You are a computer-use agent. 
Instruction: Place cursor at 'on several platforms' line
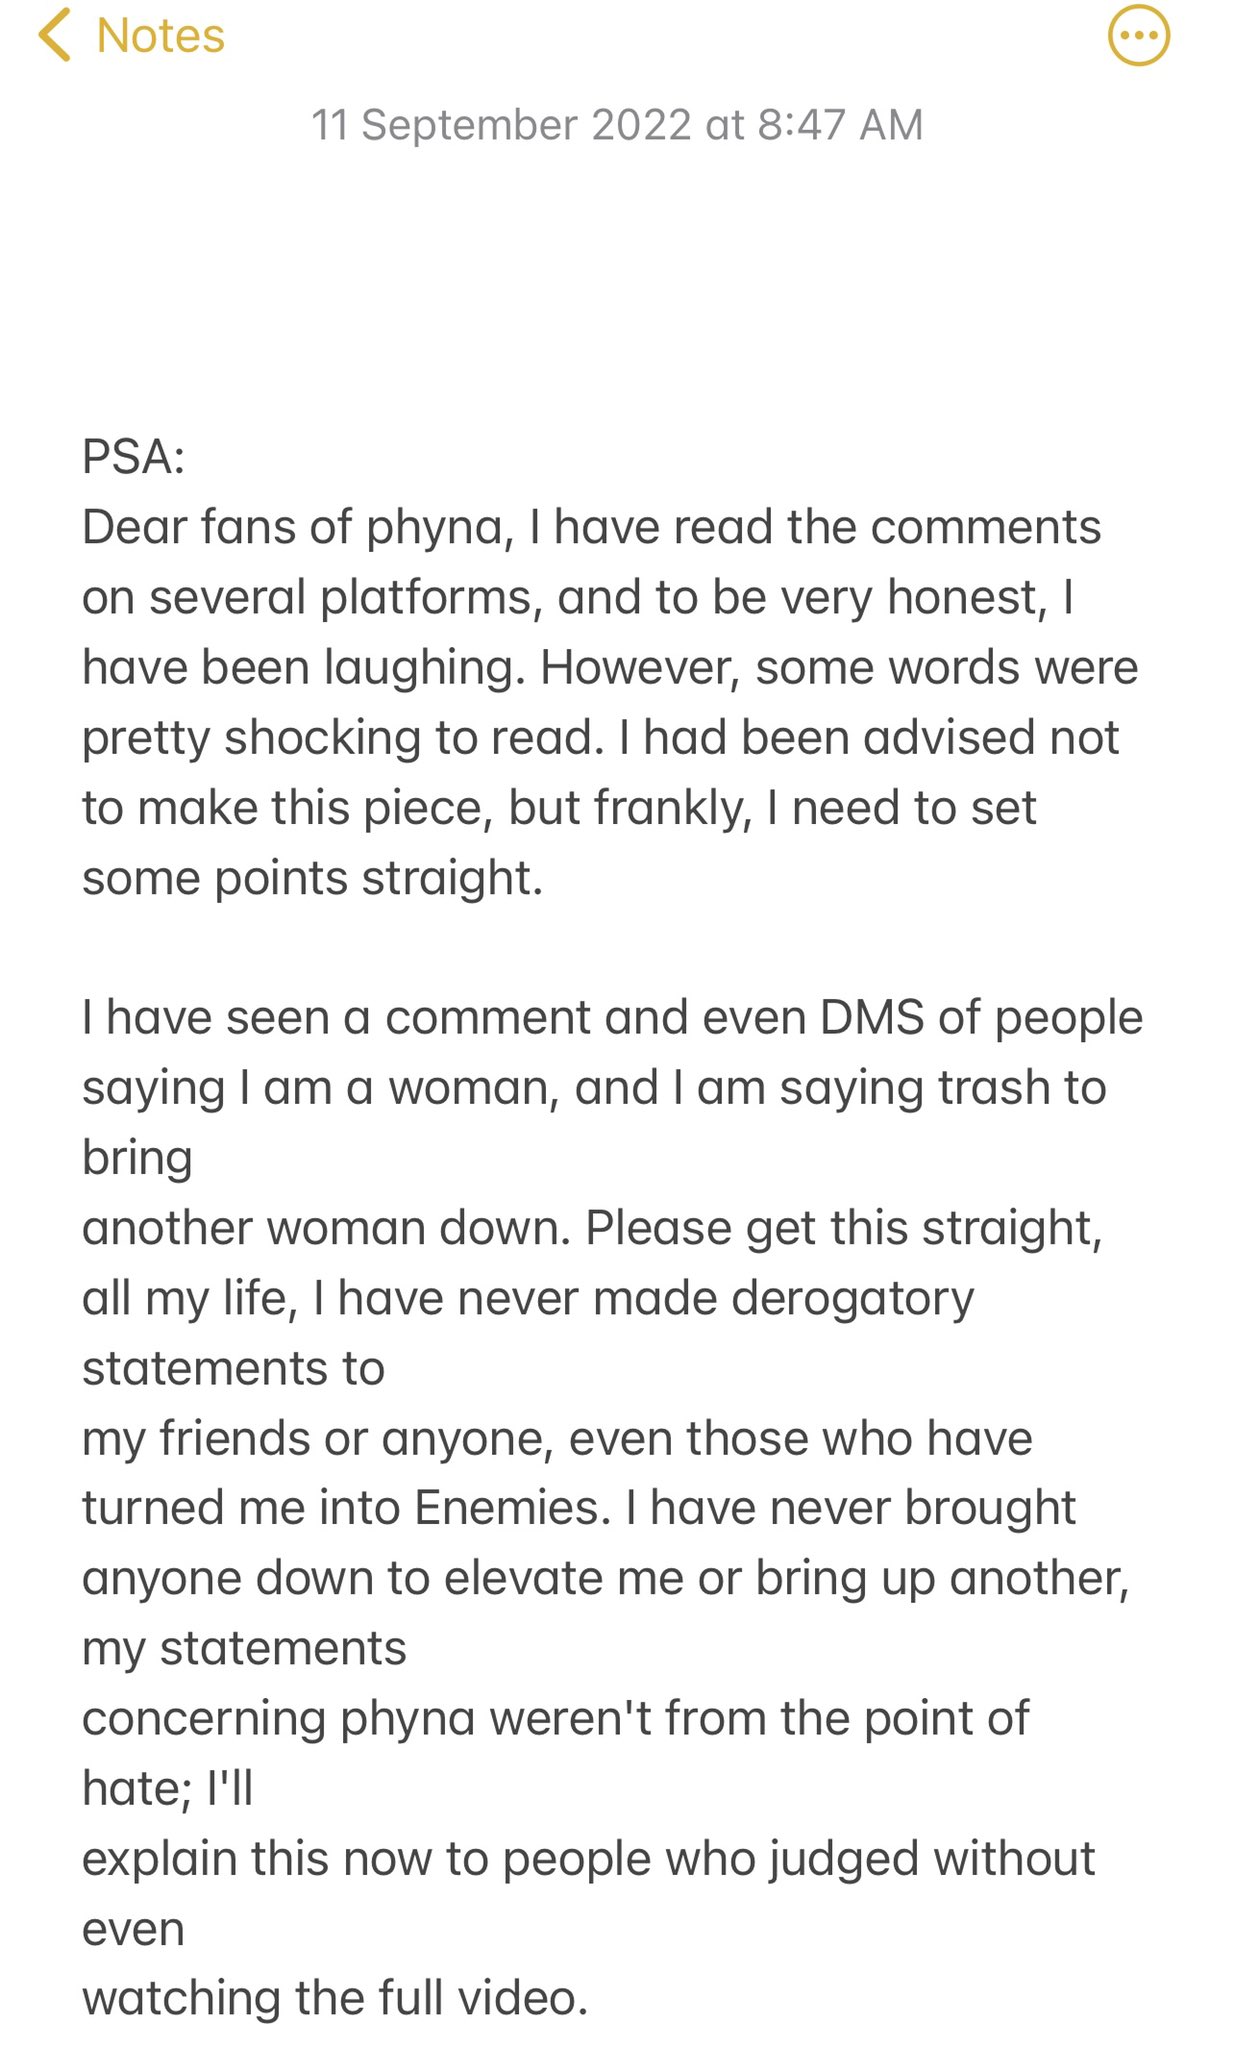point(578,598)
